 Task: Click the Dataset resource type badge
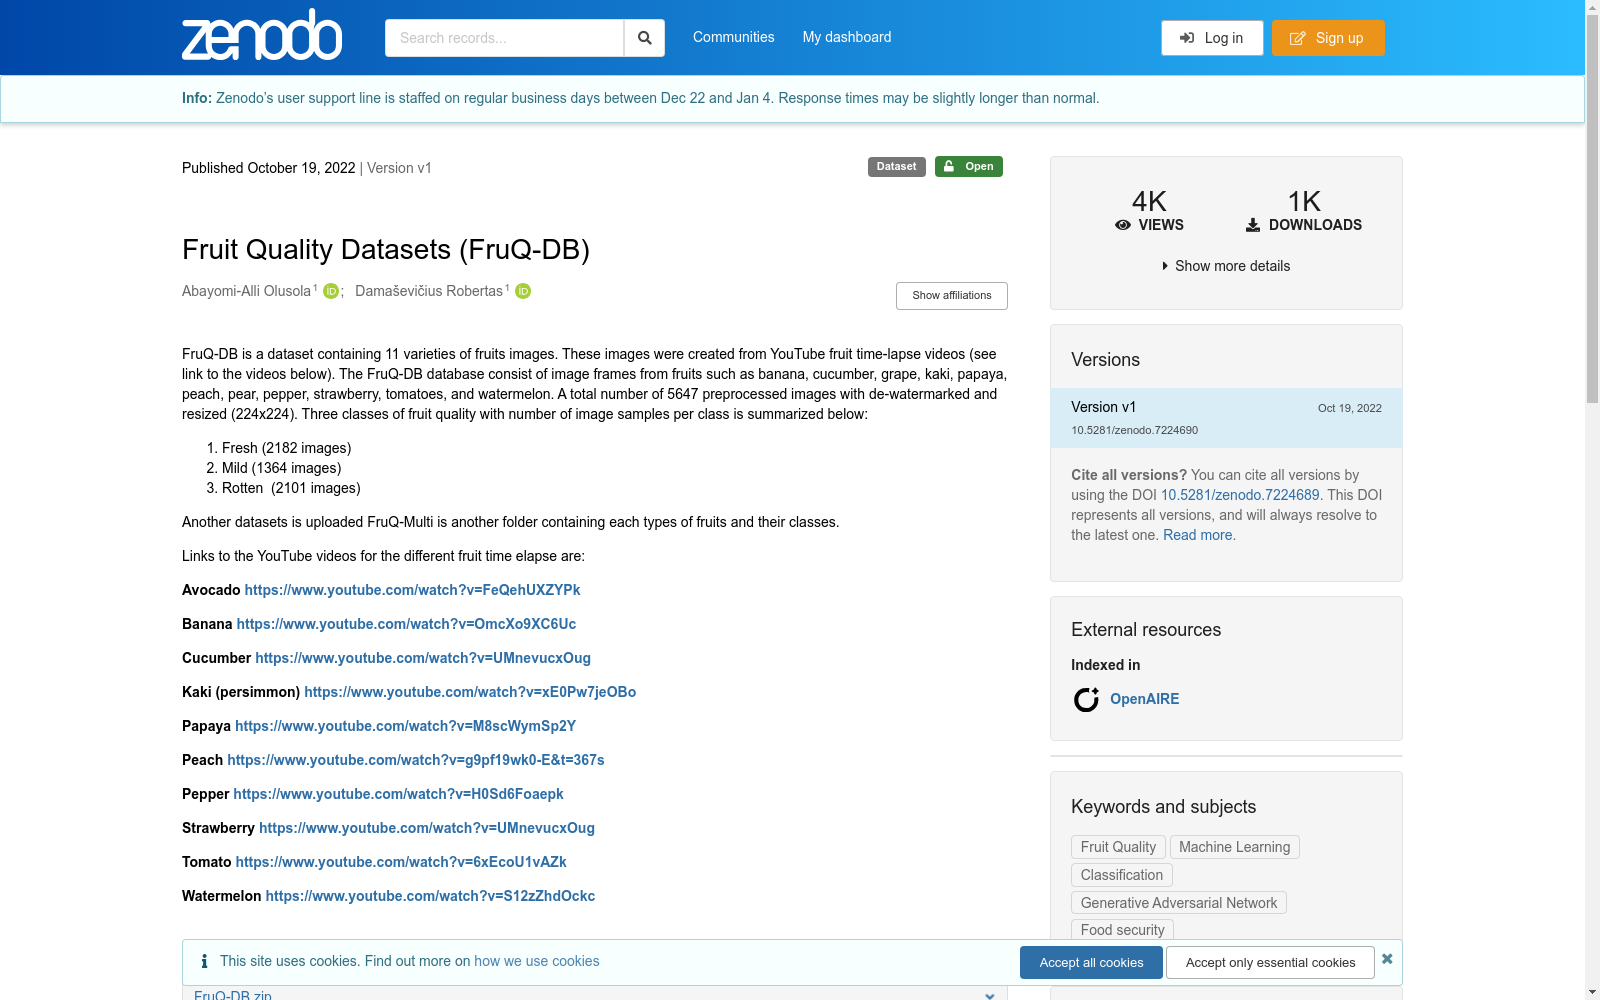(896, 167)
